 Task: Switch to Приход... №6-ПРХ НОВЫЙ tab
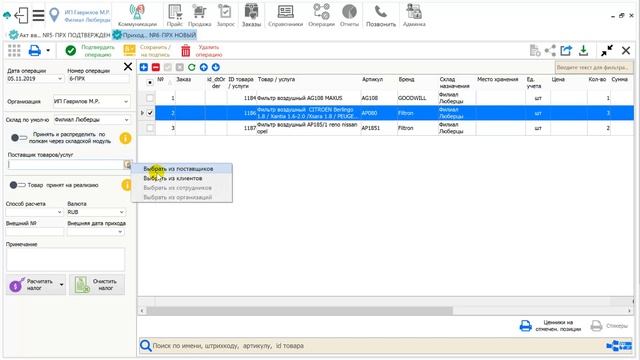155,35
